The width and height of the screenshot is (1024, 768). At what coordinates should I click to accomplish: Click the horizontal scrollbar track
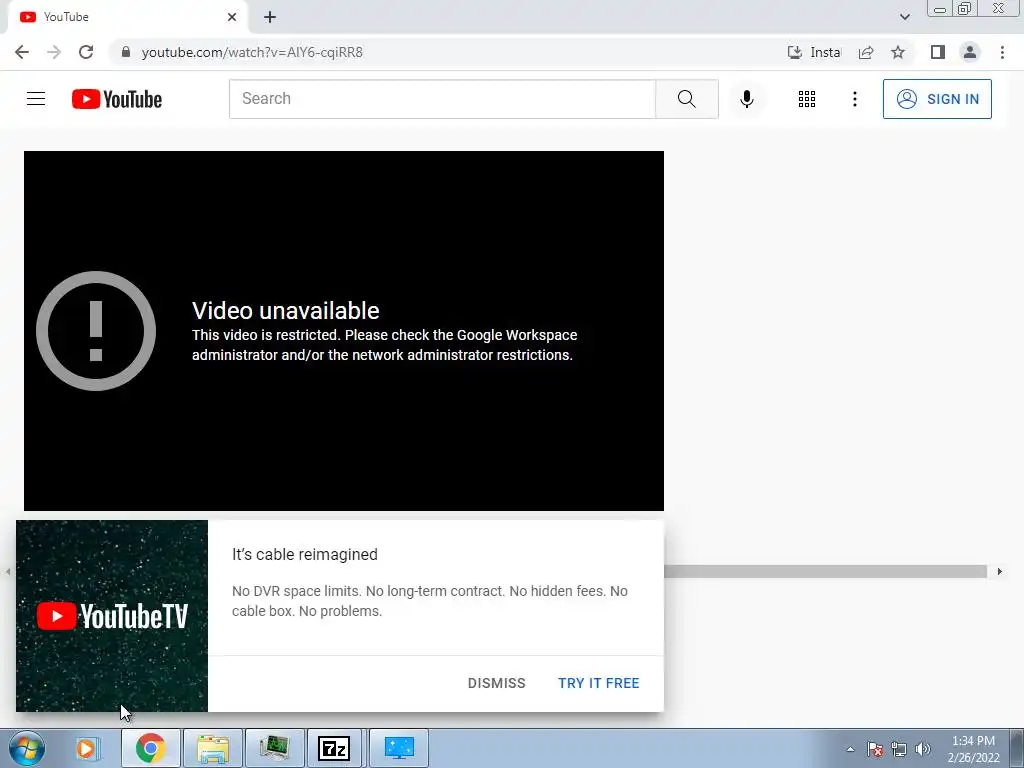825,571
